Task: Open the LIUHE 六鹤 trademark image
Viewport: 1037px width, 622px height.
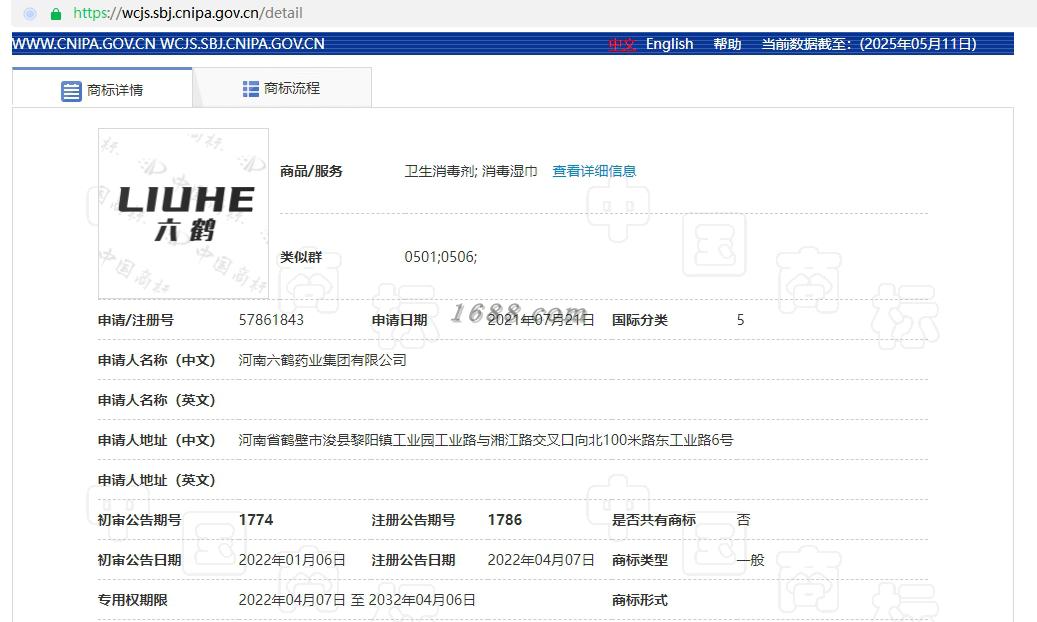Action: [184, 214]
